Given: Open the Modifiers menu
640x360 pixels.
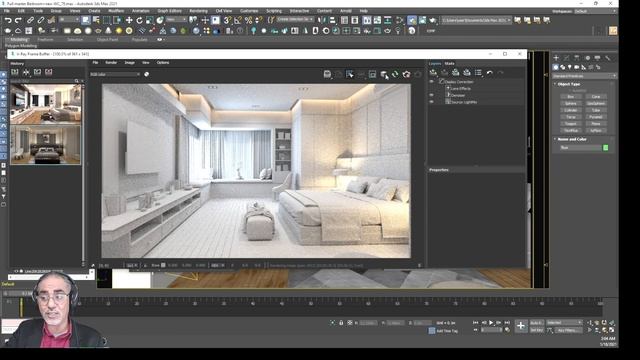Looking at the screenshot, I should click(116, 11).
